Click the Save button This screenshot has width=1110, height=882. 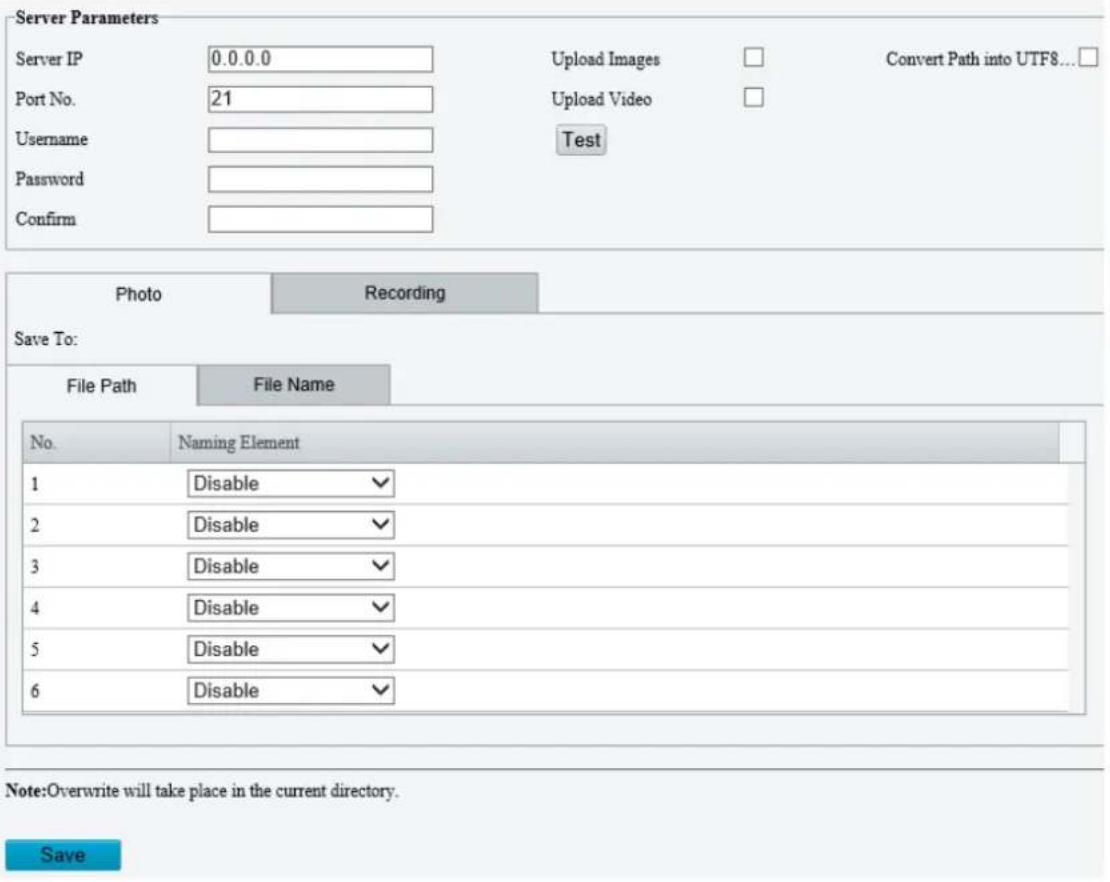coord(63,855)
